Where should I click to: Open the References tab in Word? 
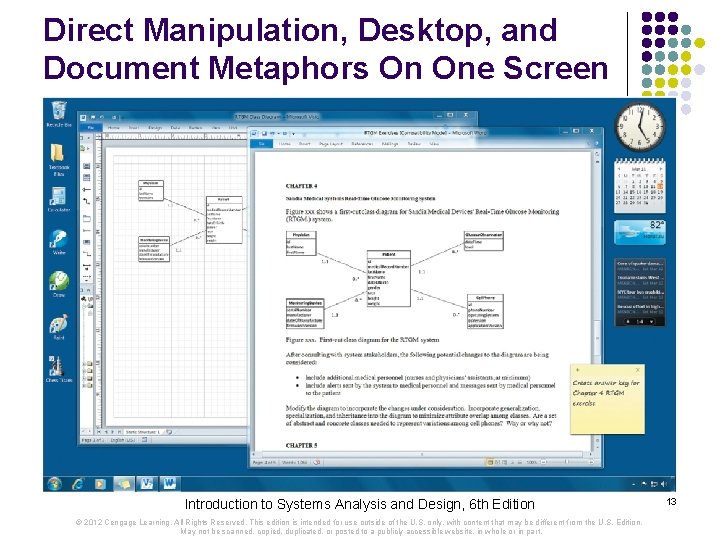tap(362, 144)
